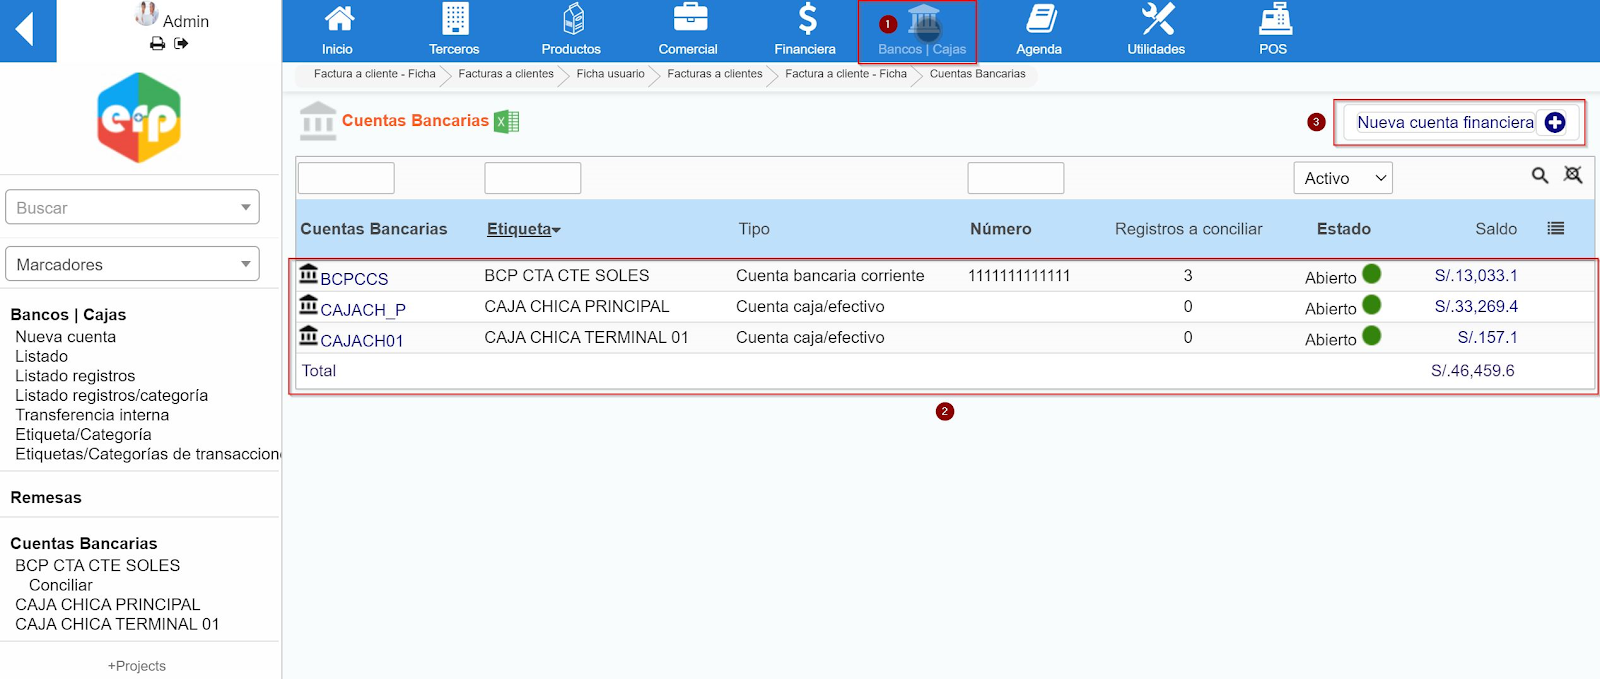This screenshot has width=1600, height=679.
Task: Open the S/.33,269.4 balance link
Action: click(x=1476, y=306)
